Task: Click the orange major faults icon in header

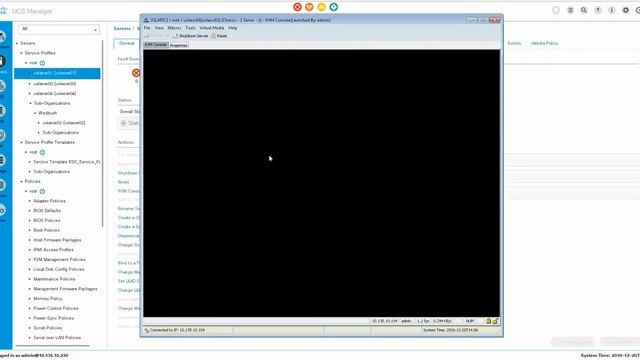Action: [309, 7]
